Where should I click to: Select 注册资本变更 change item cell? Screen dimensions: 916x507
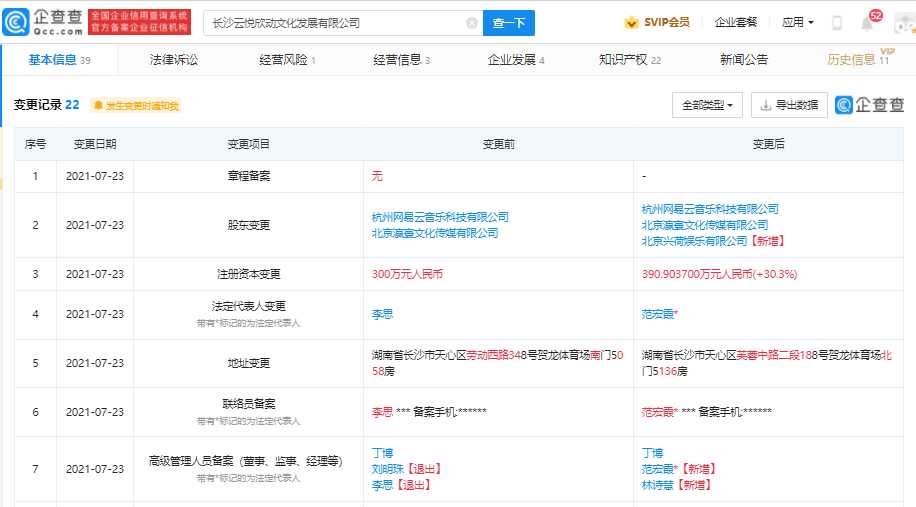click(x=248, y=274)
